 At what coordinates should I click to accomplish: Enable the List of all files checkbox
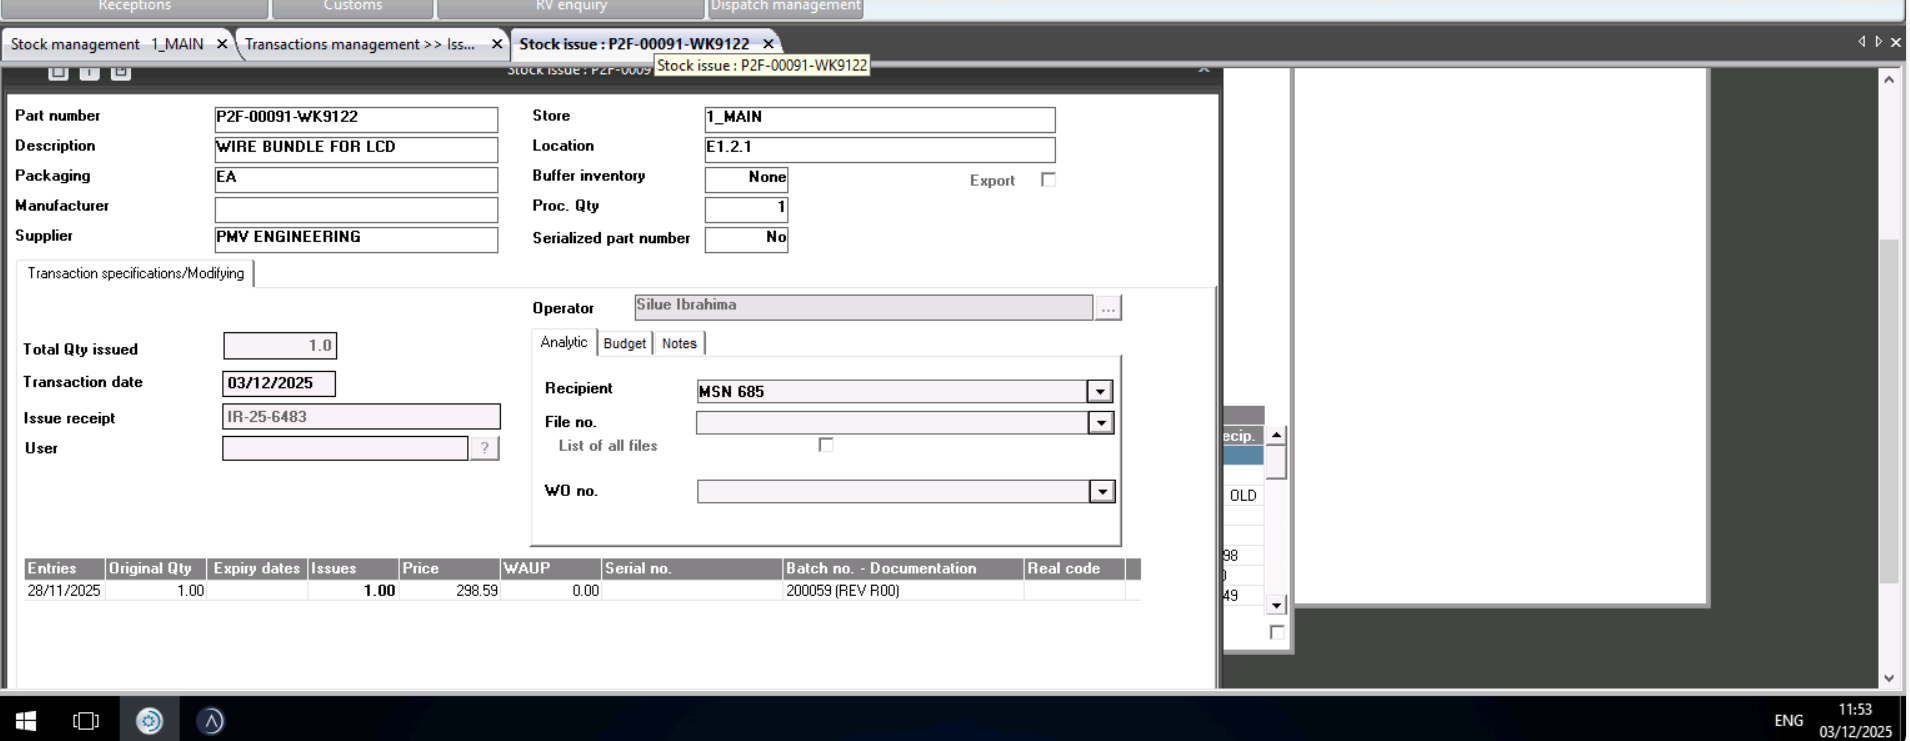click(825, 445)
